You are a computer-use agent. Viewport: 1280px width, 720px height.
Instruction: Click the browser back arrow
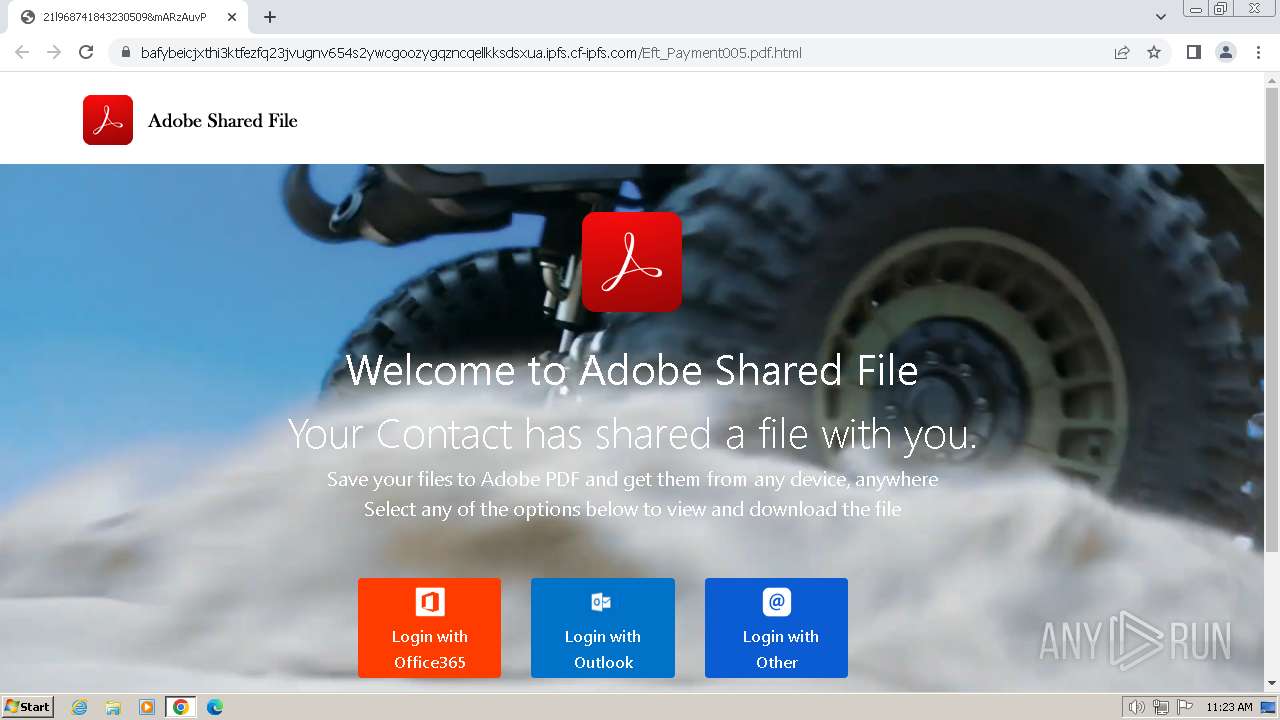(x=22, y=52)
